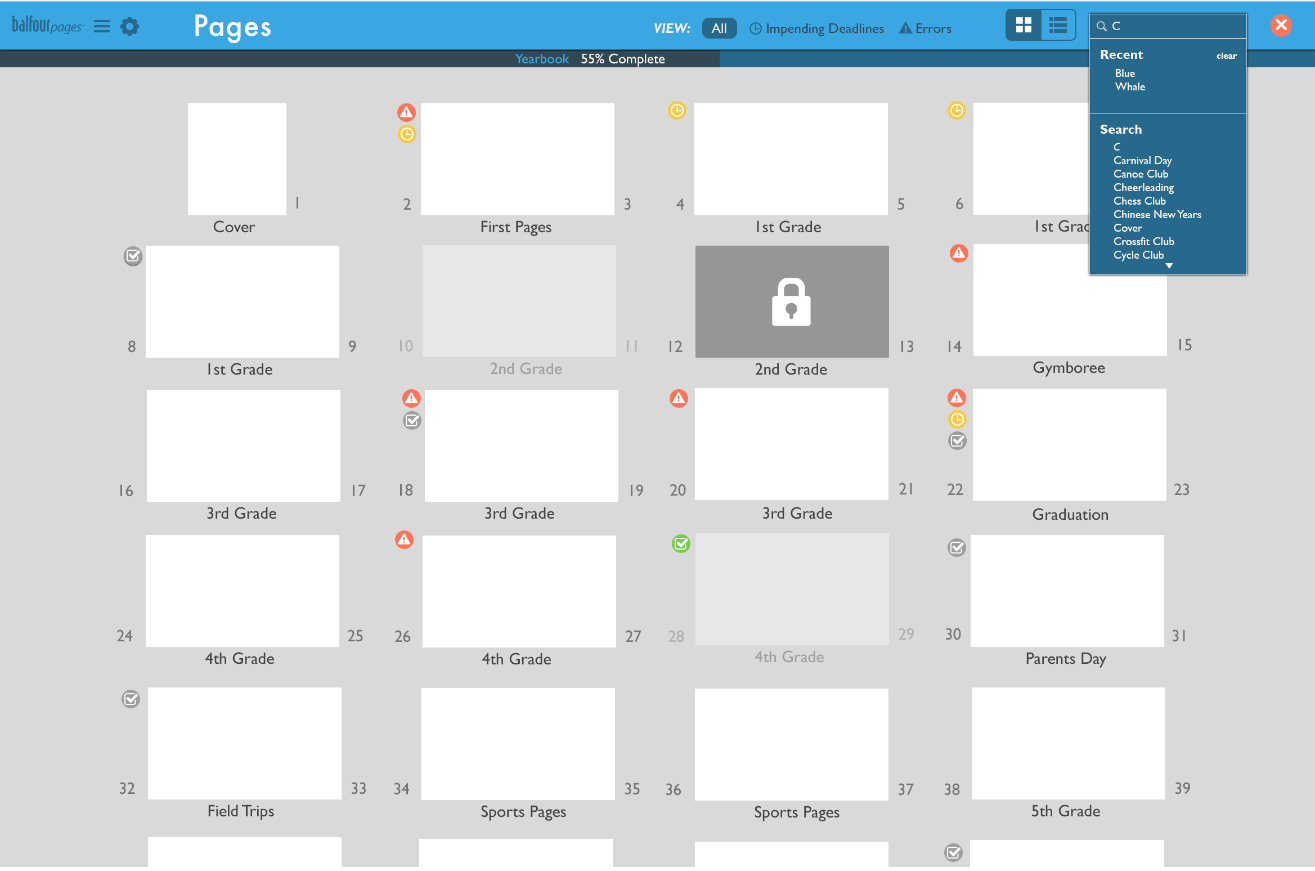Image resolution: width=1315 pixels, height=871 pixels.
Task: Select Crossfit Club from search results
Action: click(x=1143, y=241)
